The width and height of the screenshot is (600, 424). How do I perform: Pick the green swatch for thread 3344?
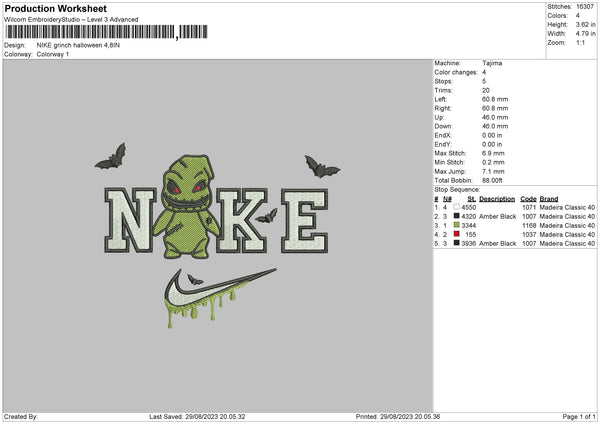point(457,225)
